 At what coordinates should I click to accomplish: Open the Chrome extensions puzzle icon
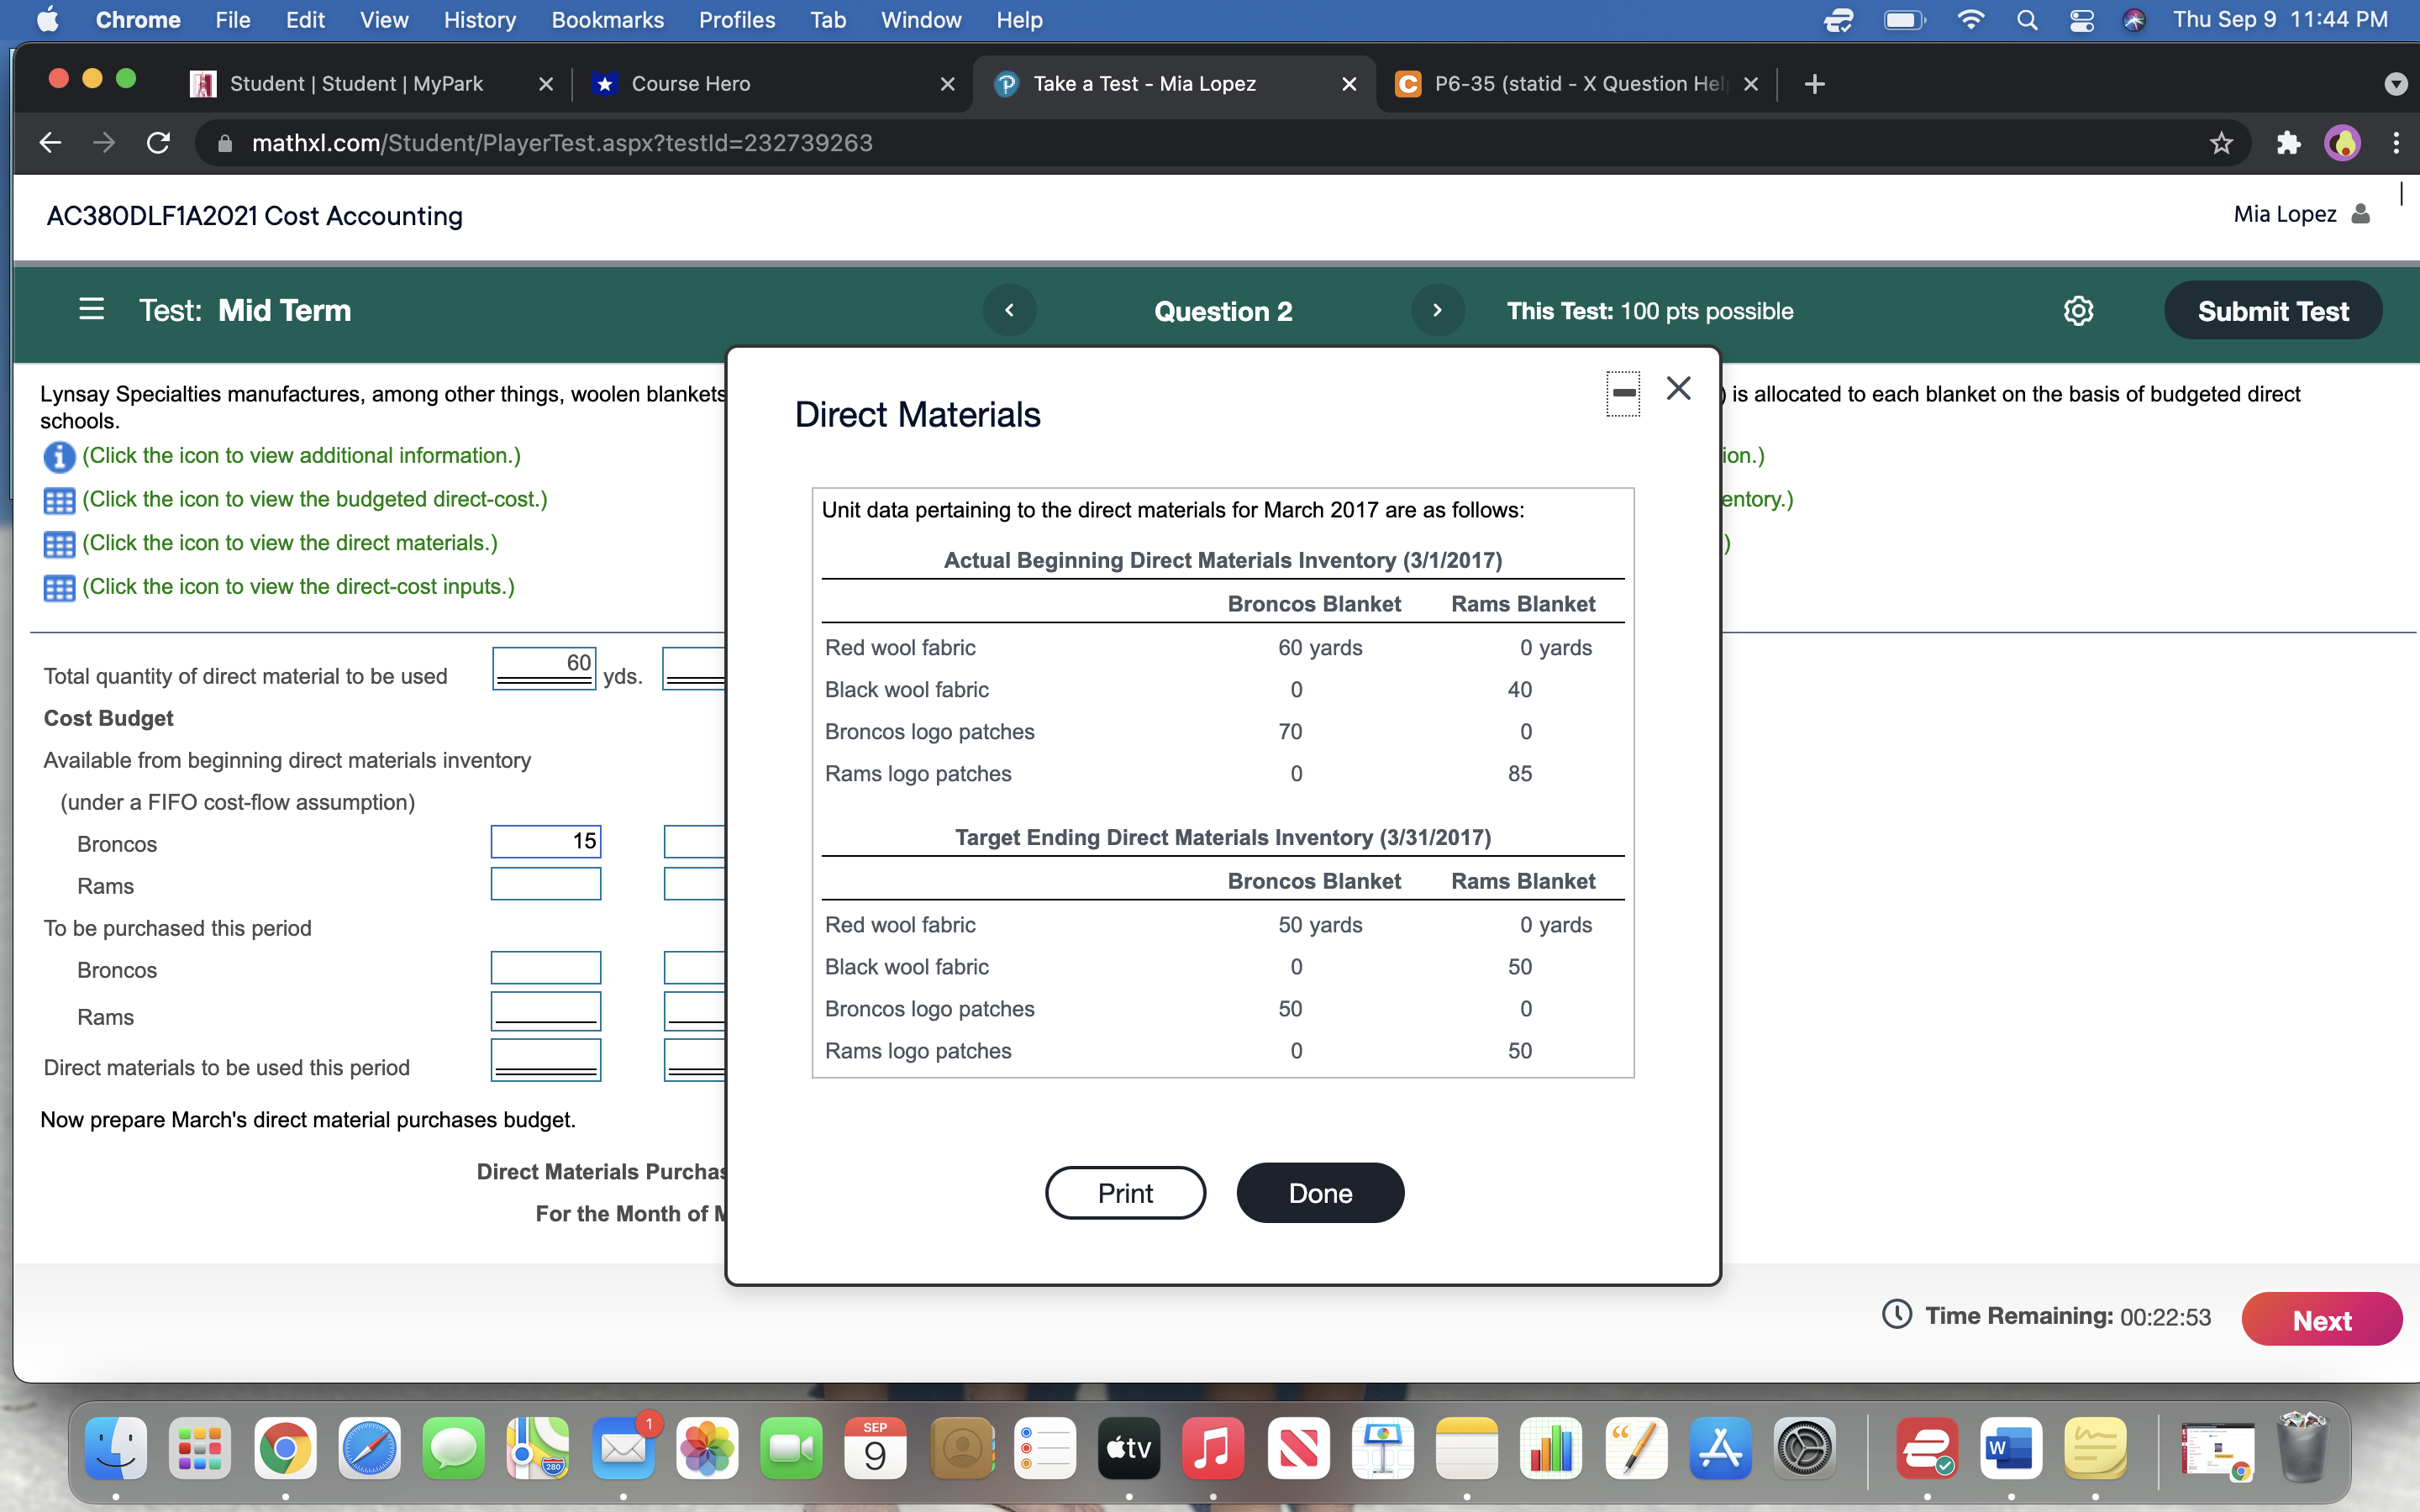click(2288, 142)
